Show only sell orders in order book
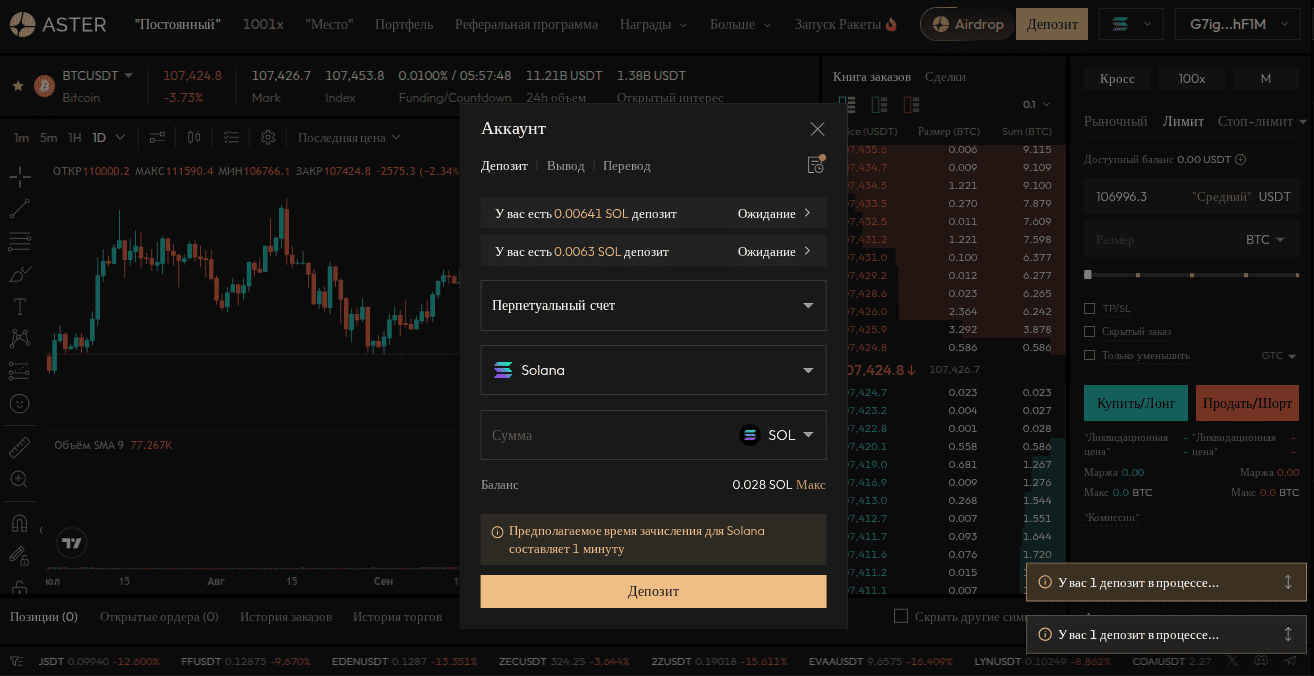The image size is (1314, 676). 911,104
